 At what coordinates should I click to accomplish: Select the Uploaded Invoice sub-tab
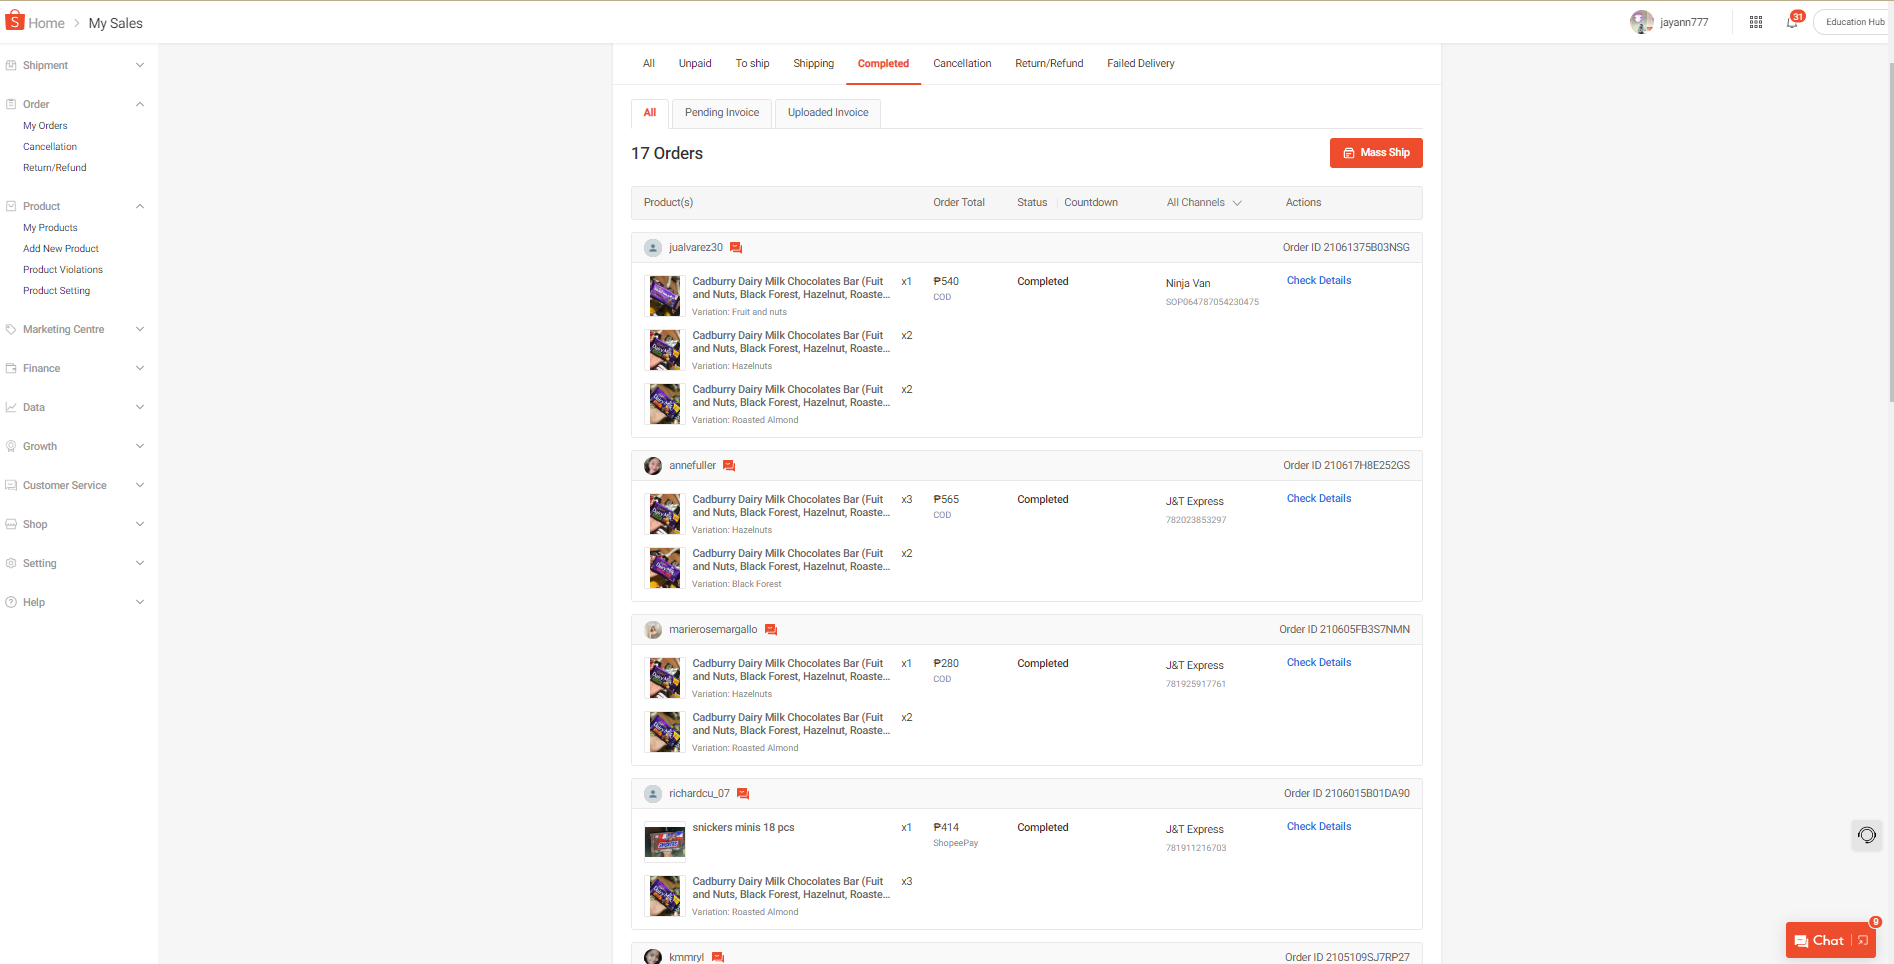828,113
